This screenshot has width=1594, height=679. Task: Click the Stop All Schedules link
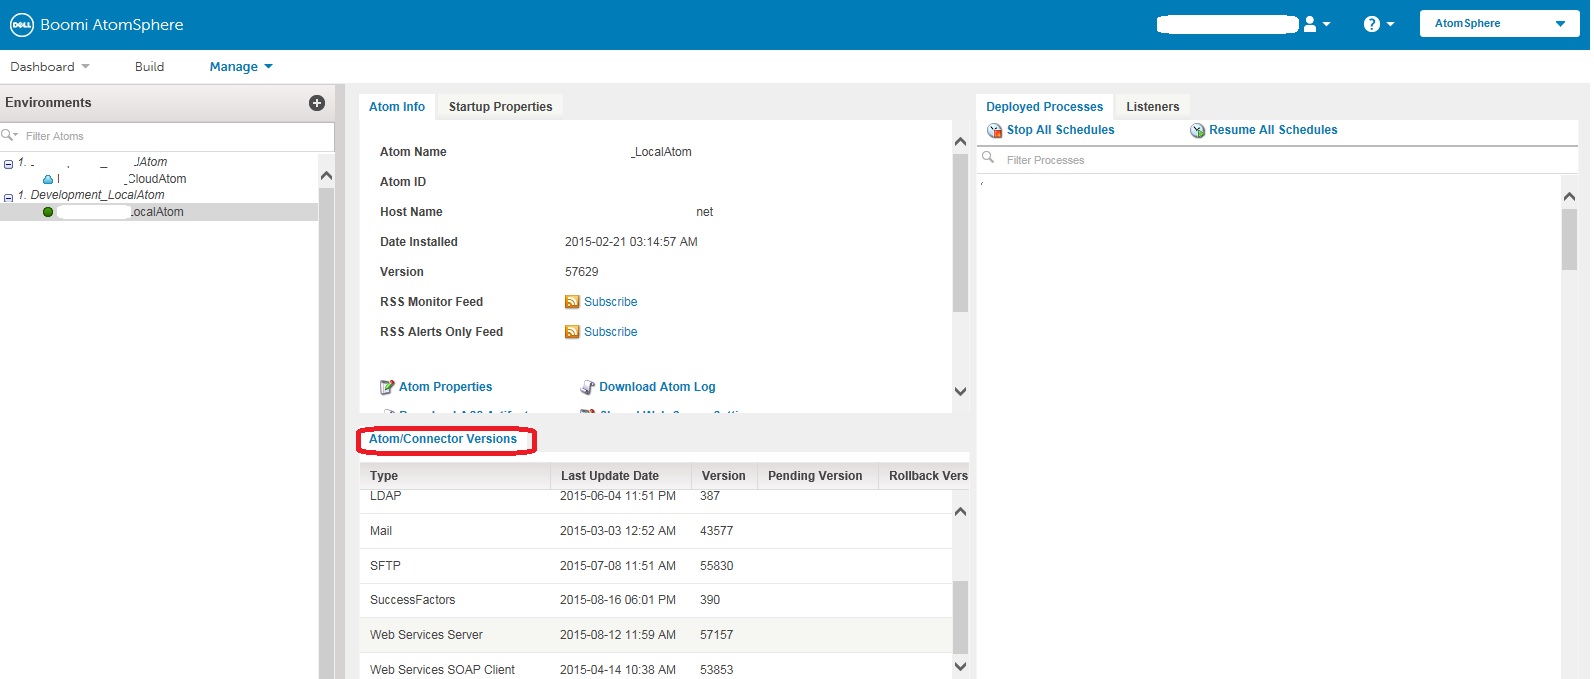point(1060,130)
